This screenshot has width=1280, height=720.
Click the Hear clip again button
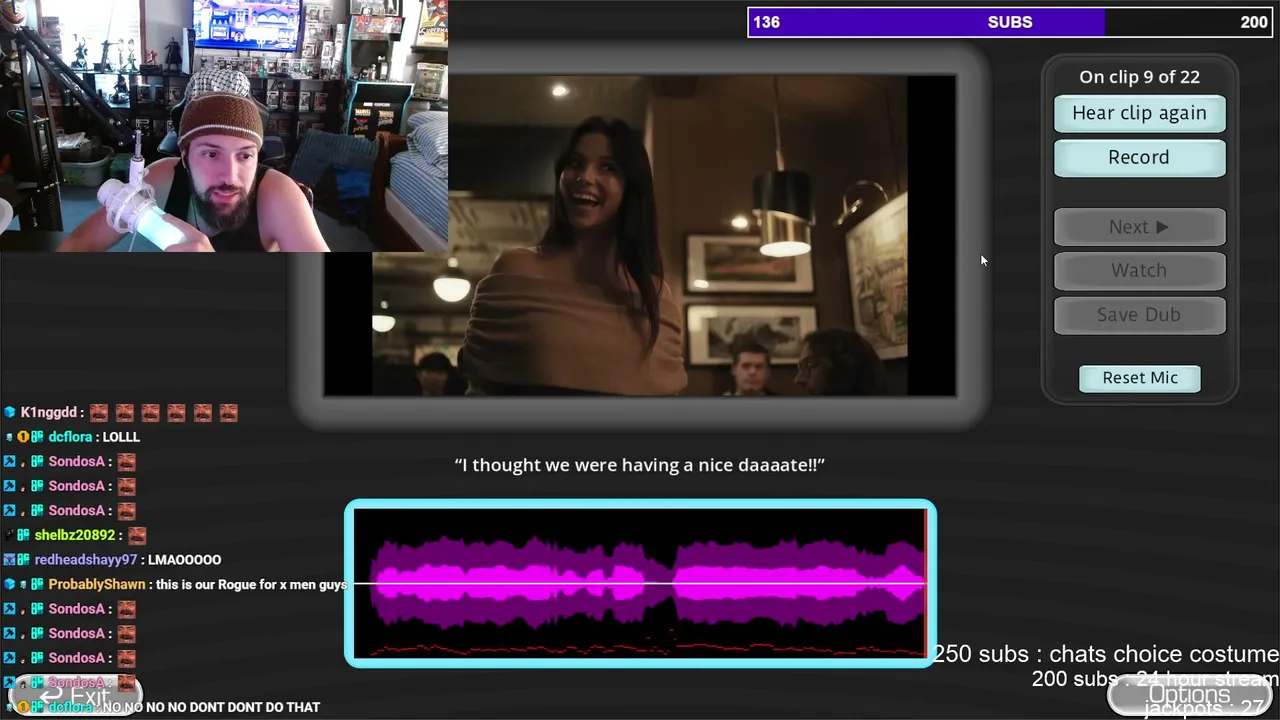[x=1139, y=113]
